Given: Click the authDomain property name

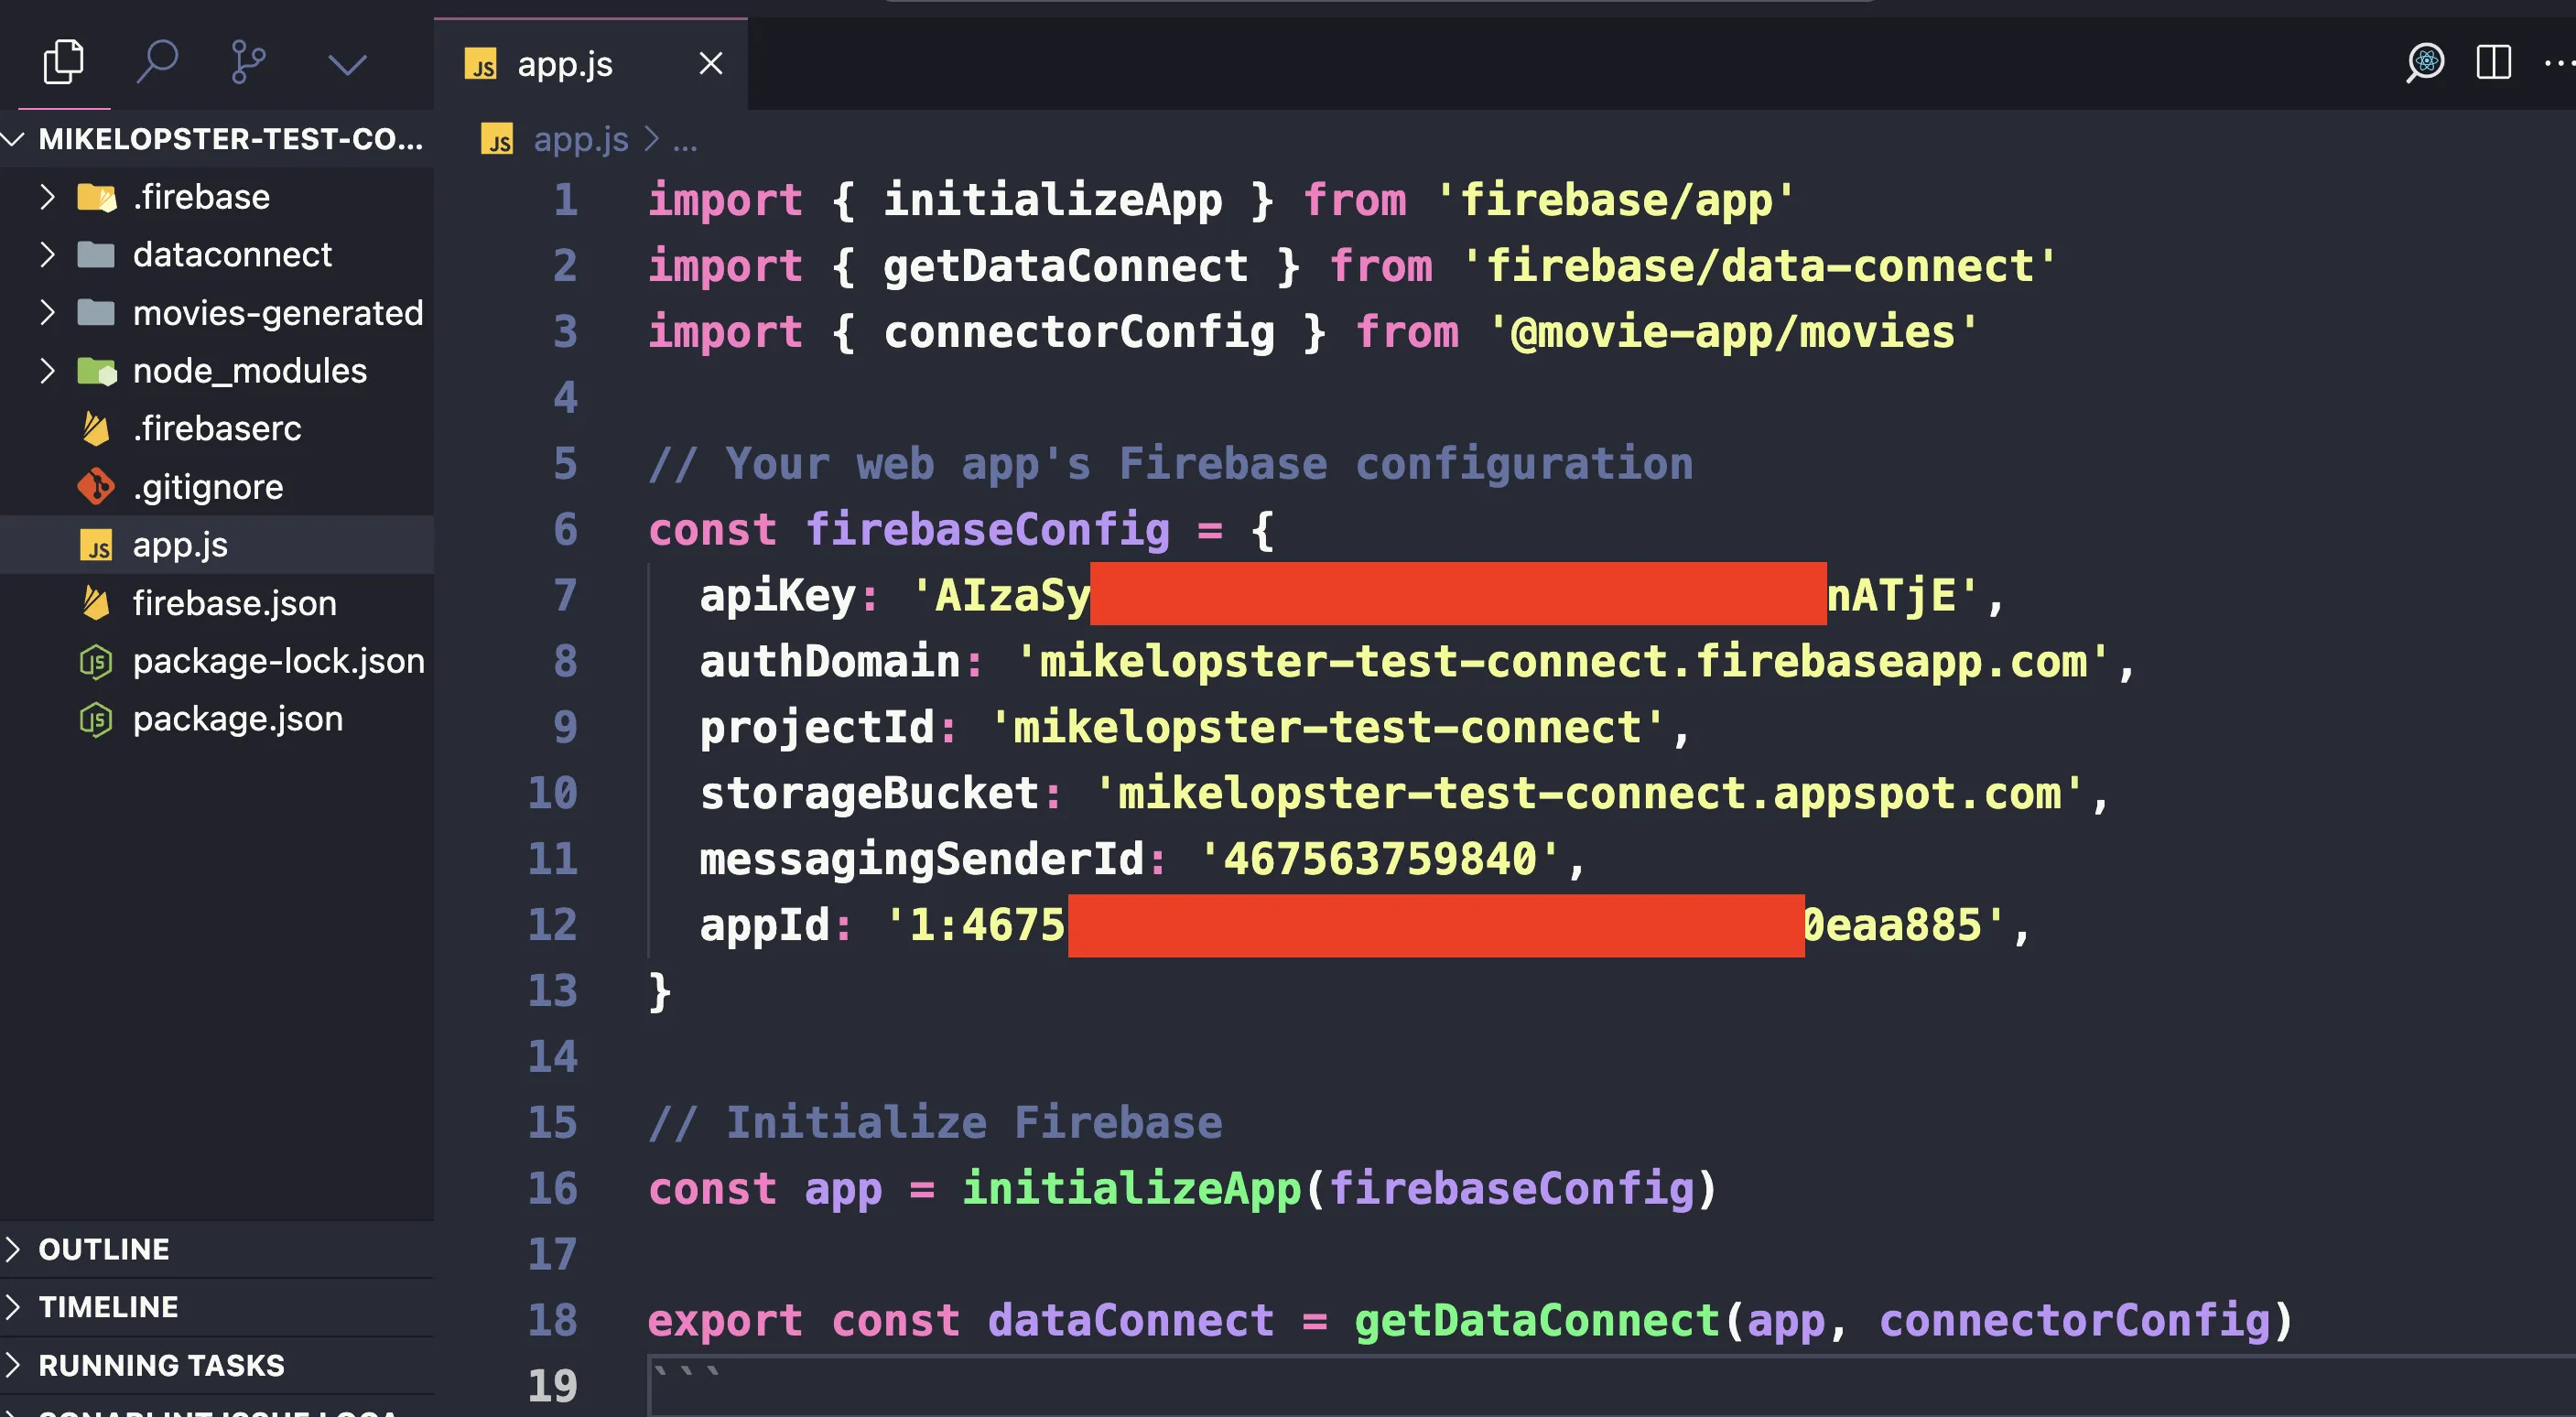Looking at the screenshot, I should [x=830, y=661].
